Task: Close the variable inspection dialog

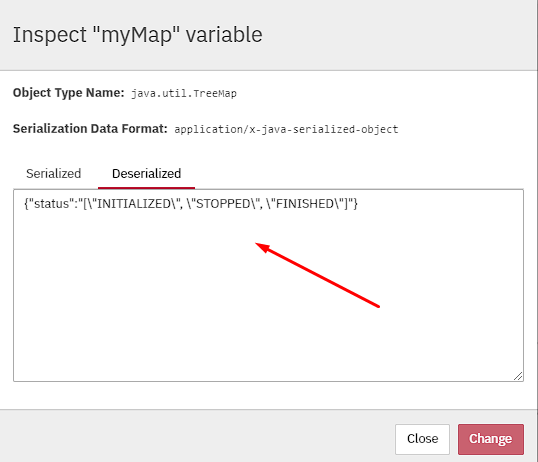Action: tap(422, 439)
